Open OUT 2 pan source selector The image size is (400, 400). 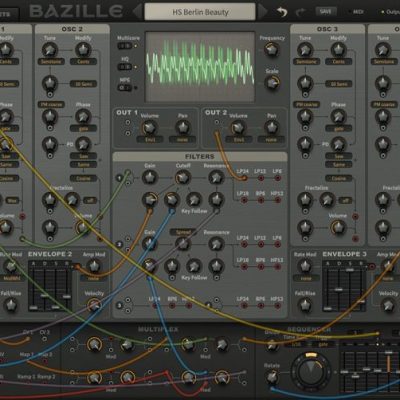coord(271,140)
